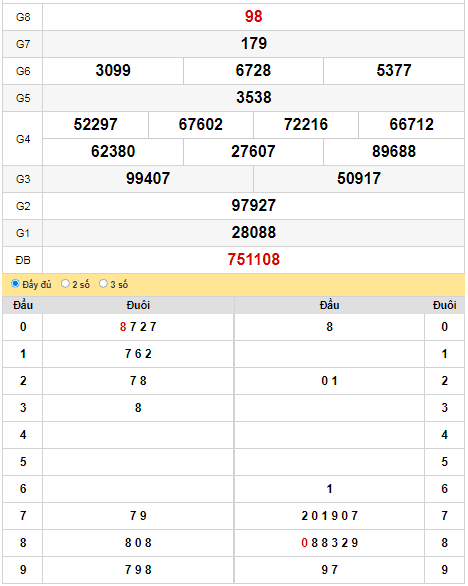
Task: Click G3 number 50917
Action: (359, 178)
